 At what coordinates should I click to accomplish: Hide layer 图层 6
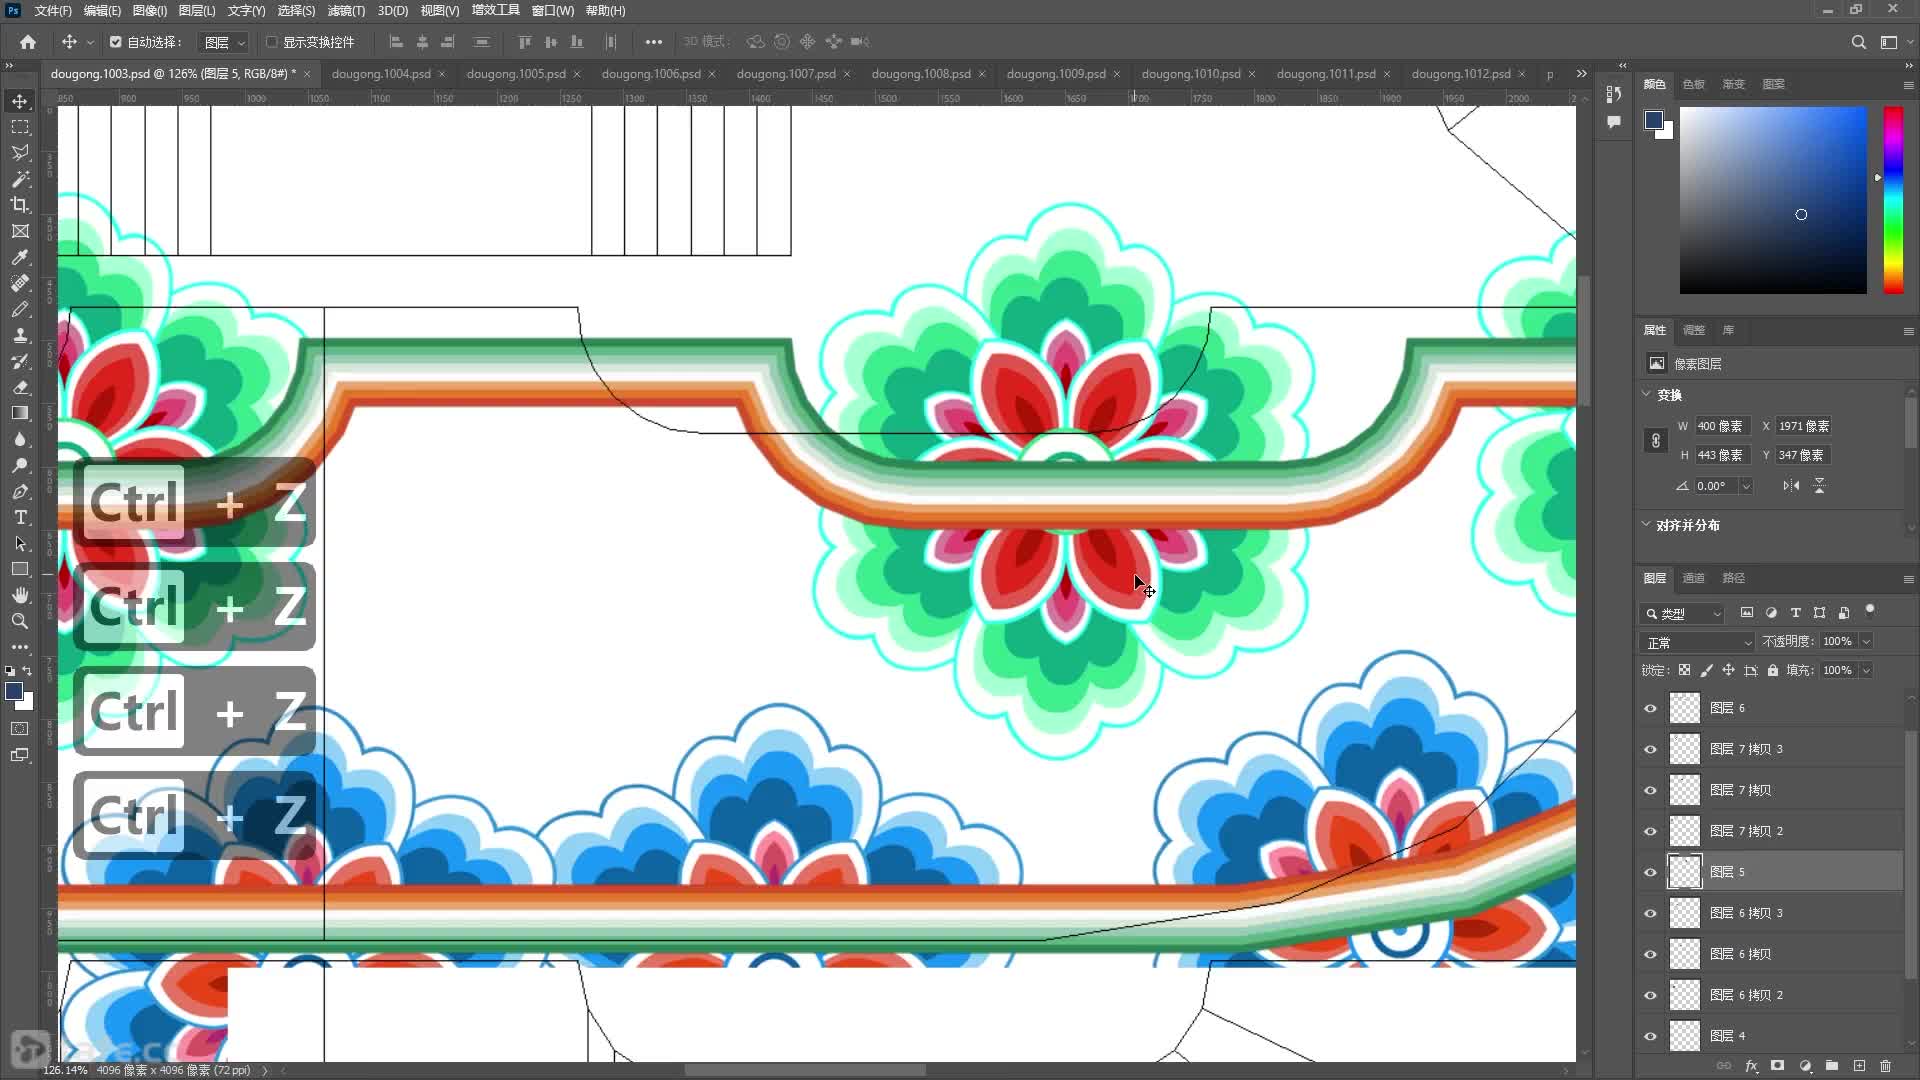click(1650, 708)
